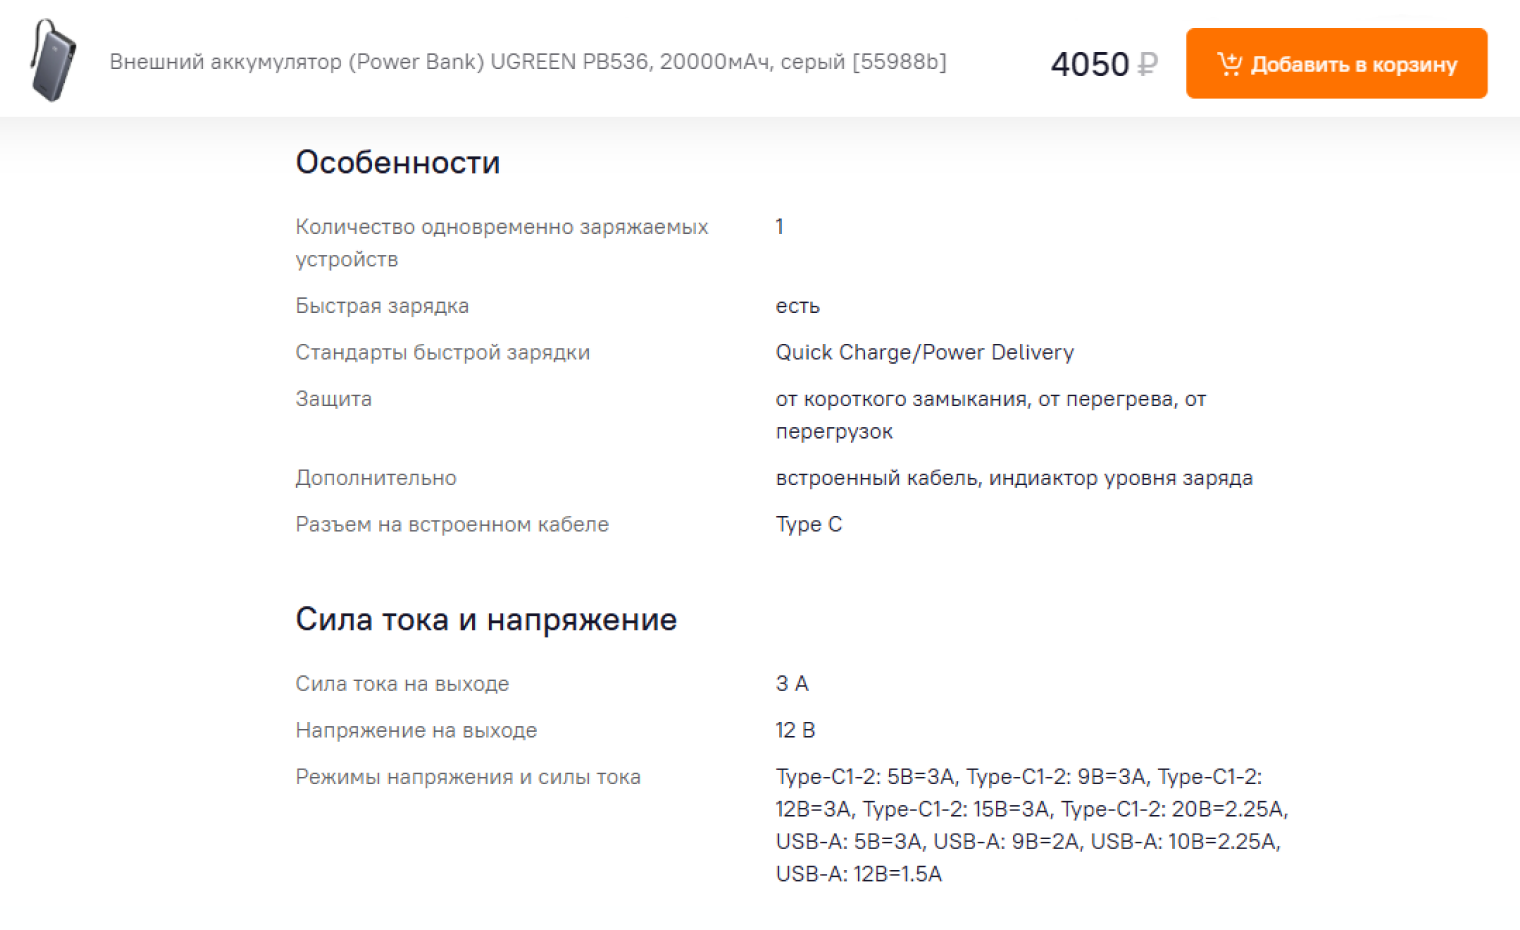Click the Режимы напряжения и силы тока label
The width and height of the screenshot is (1520, 930).
468,777
